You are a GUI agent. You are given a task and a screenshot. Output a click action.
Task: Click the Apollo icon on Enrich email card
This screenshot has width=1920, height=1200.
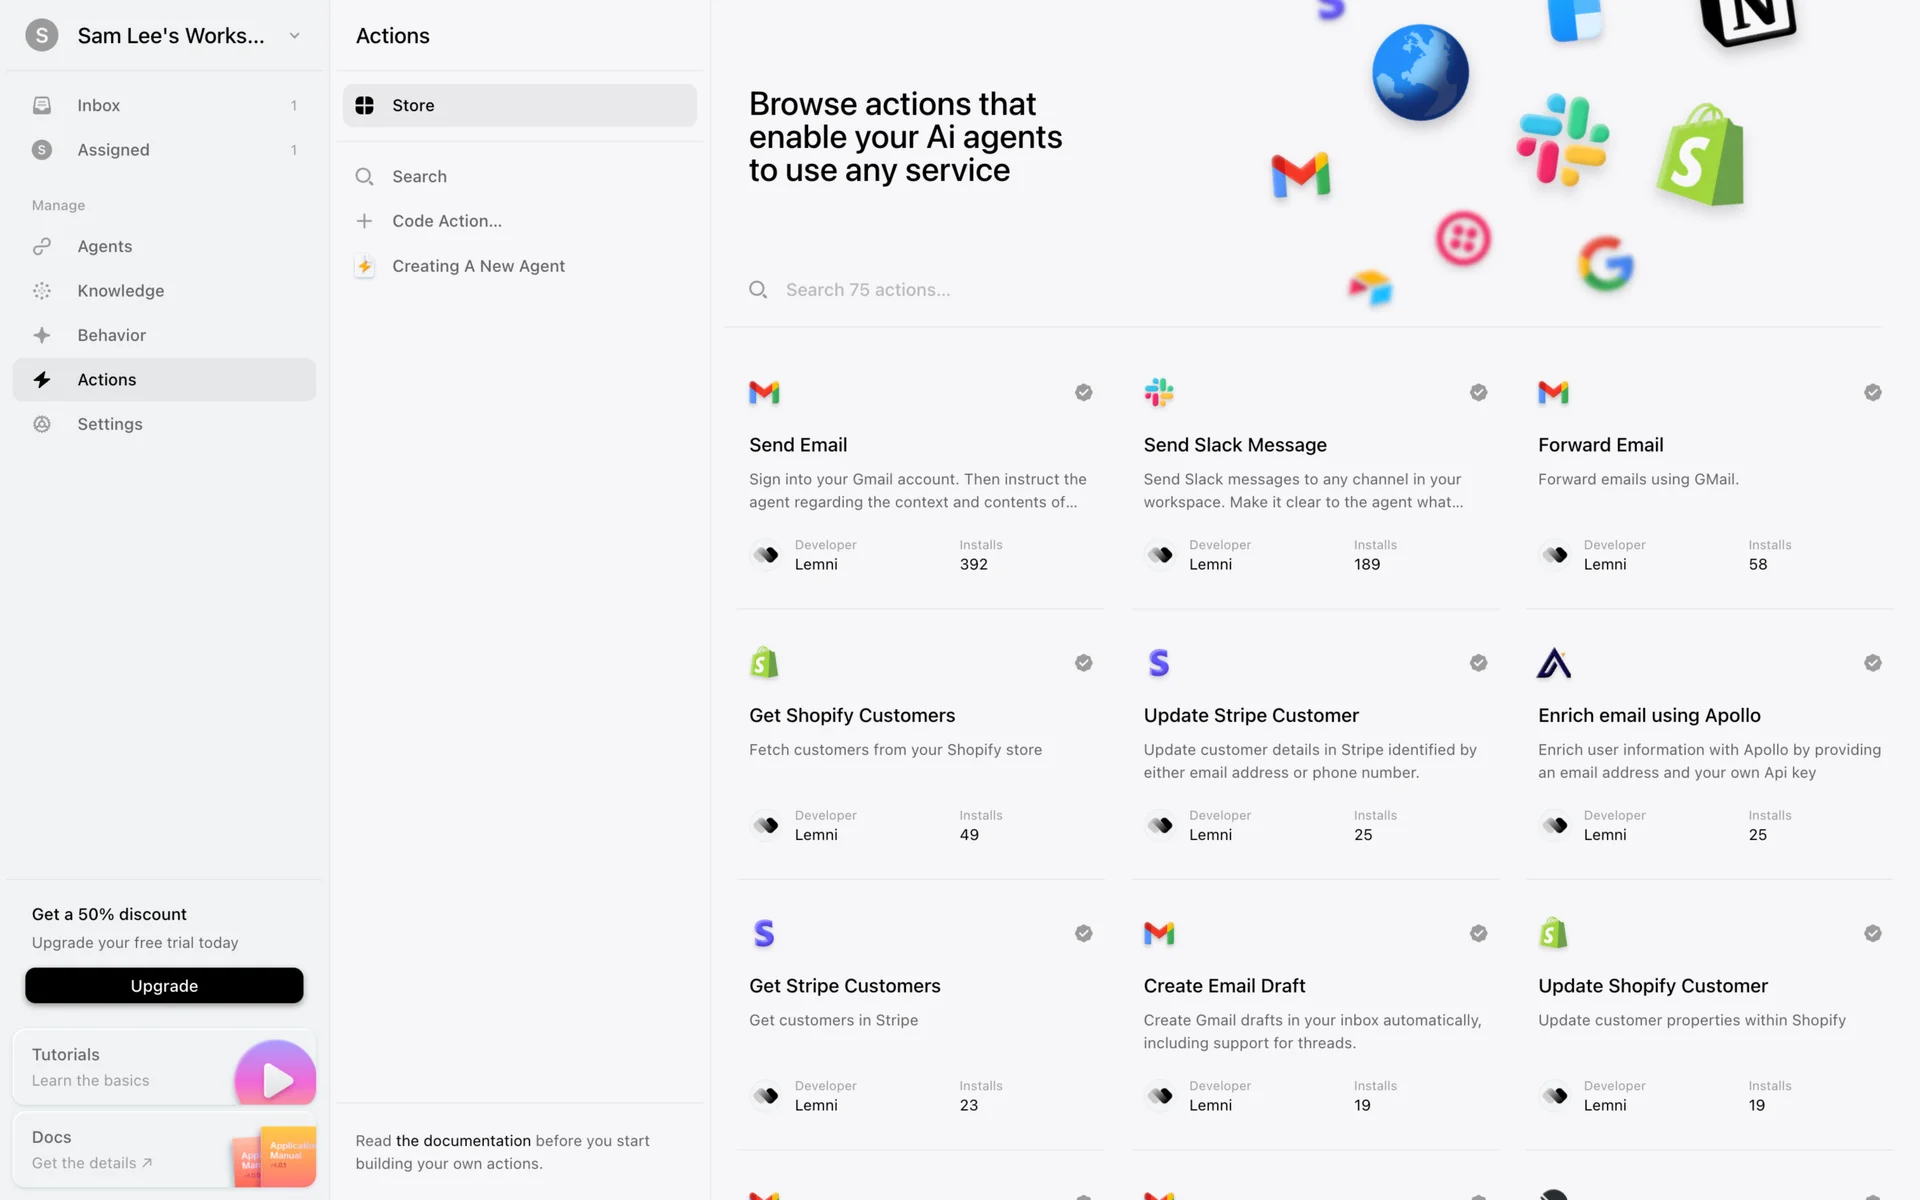[x=1553, y=663]
